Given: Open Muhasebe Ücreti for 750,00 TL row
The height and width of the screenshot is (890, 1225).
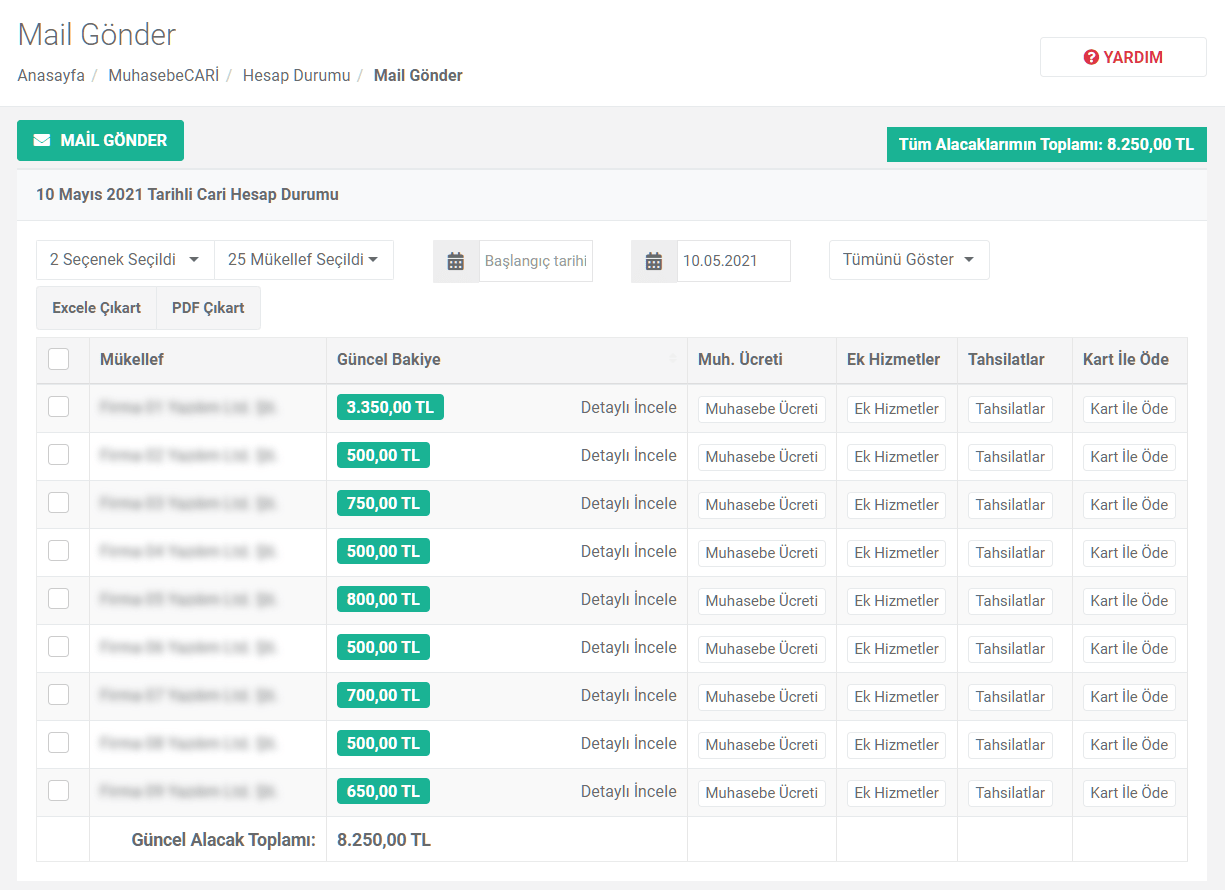Looking at the screenshot, I should point(762,505).
